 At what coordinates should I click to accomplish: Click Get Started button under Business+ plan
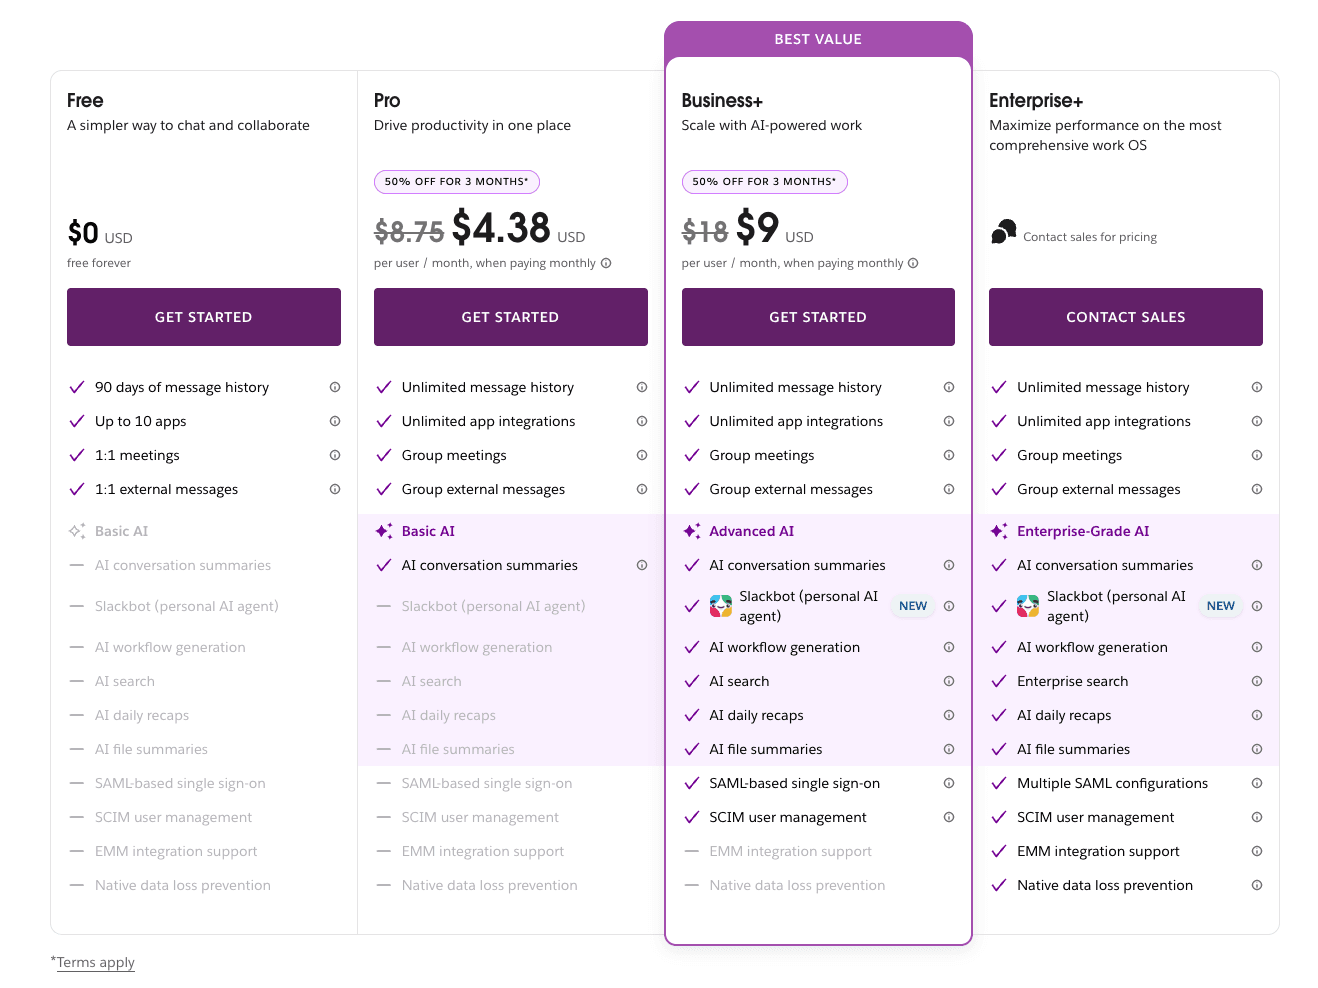click(818, 317)
